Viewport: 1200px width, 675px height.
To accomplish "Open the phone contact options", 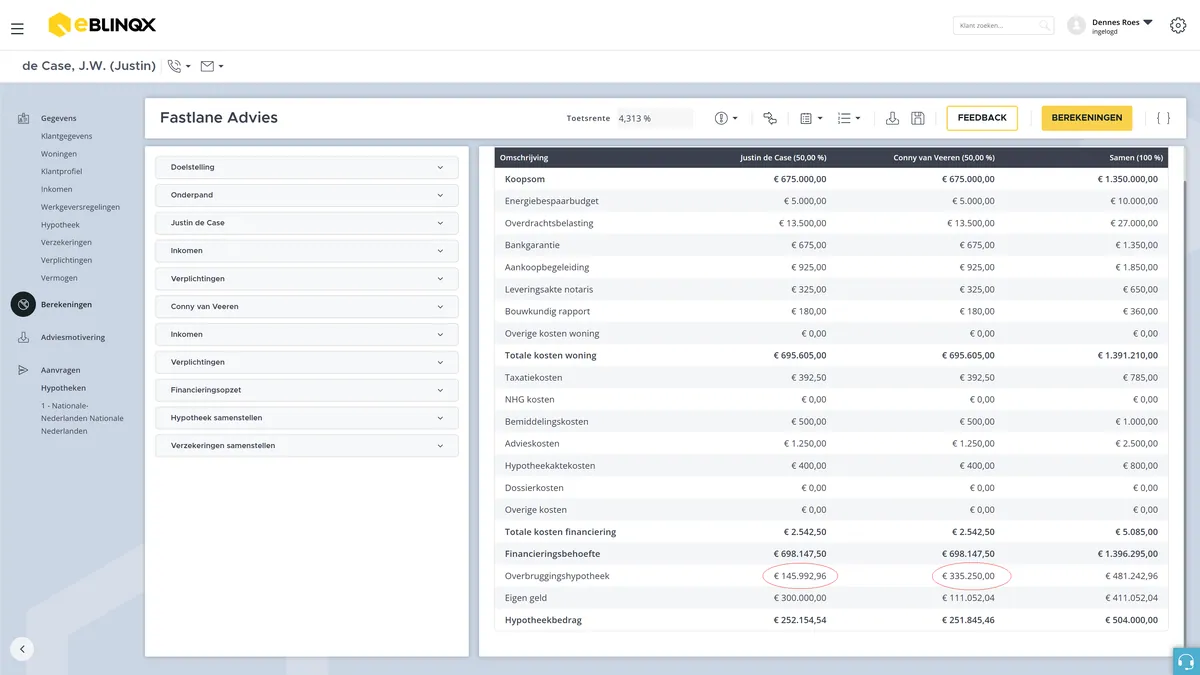I will point(179,66).
